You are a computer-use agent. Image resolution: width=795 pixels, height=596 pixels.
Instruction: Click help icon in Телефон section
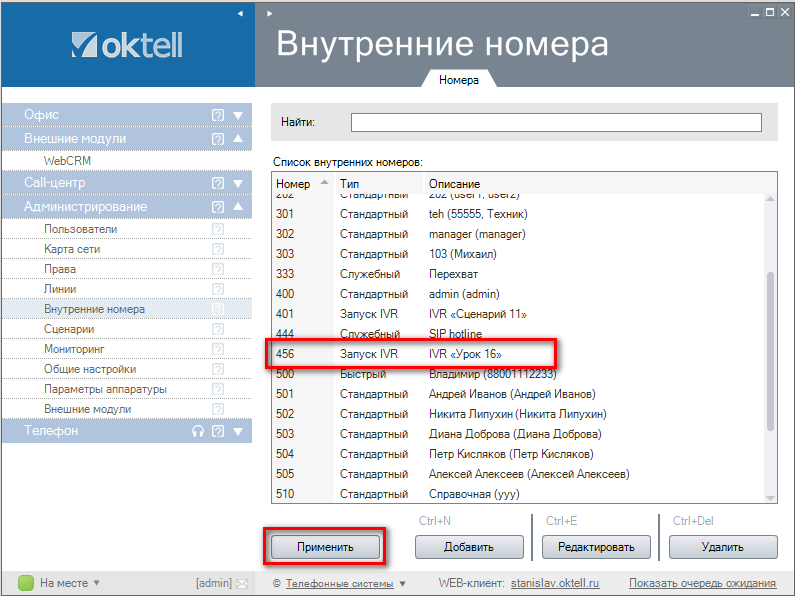(218, 431)
